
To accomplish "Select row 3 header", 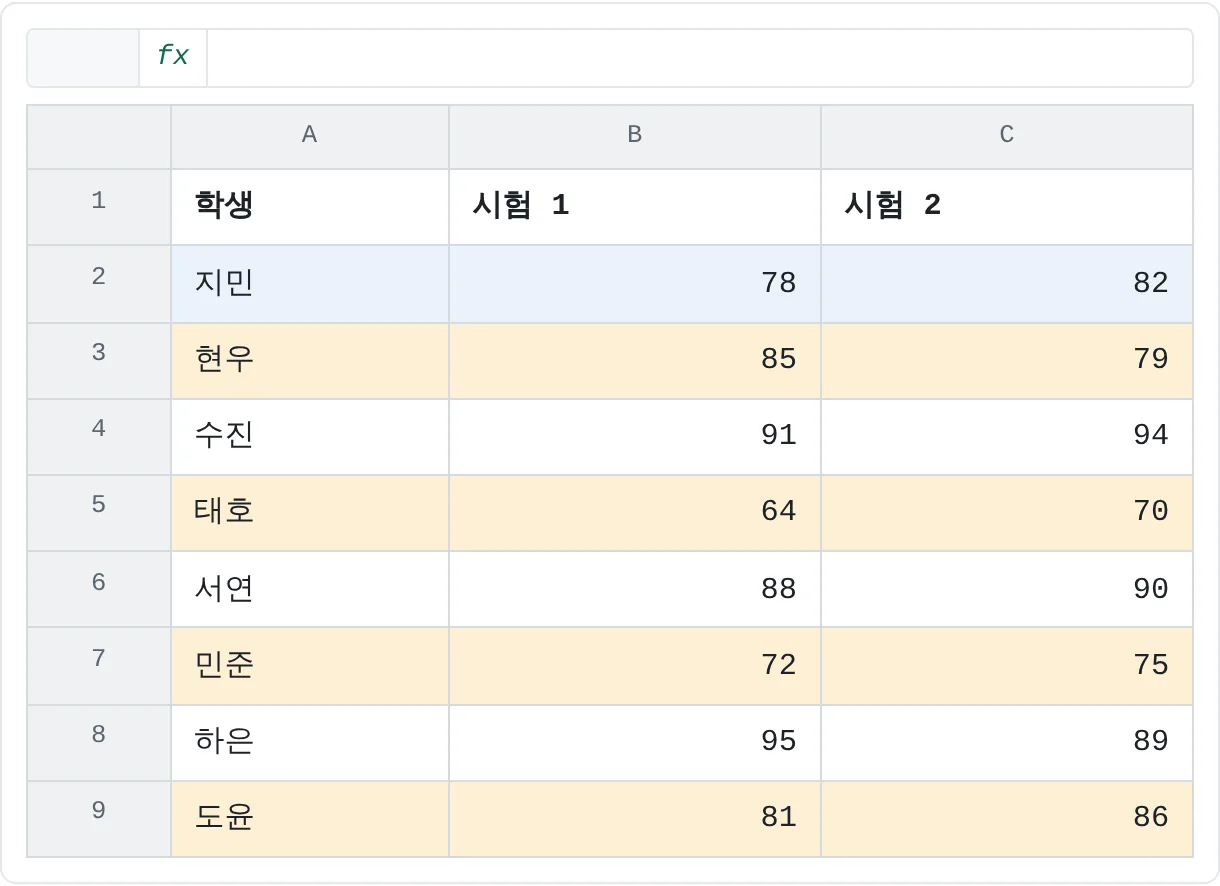I will [99, 361].
